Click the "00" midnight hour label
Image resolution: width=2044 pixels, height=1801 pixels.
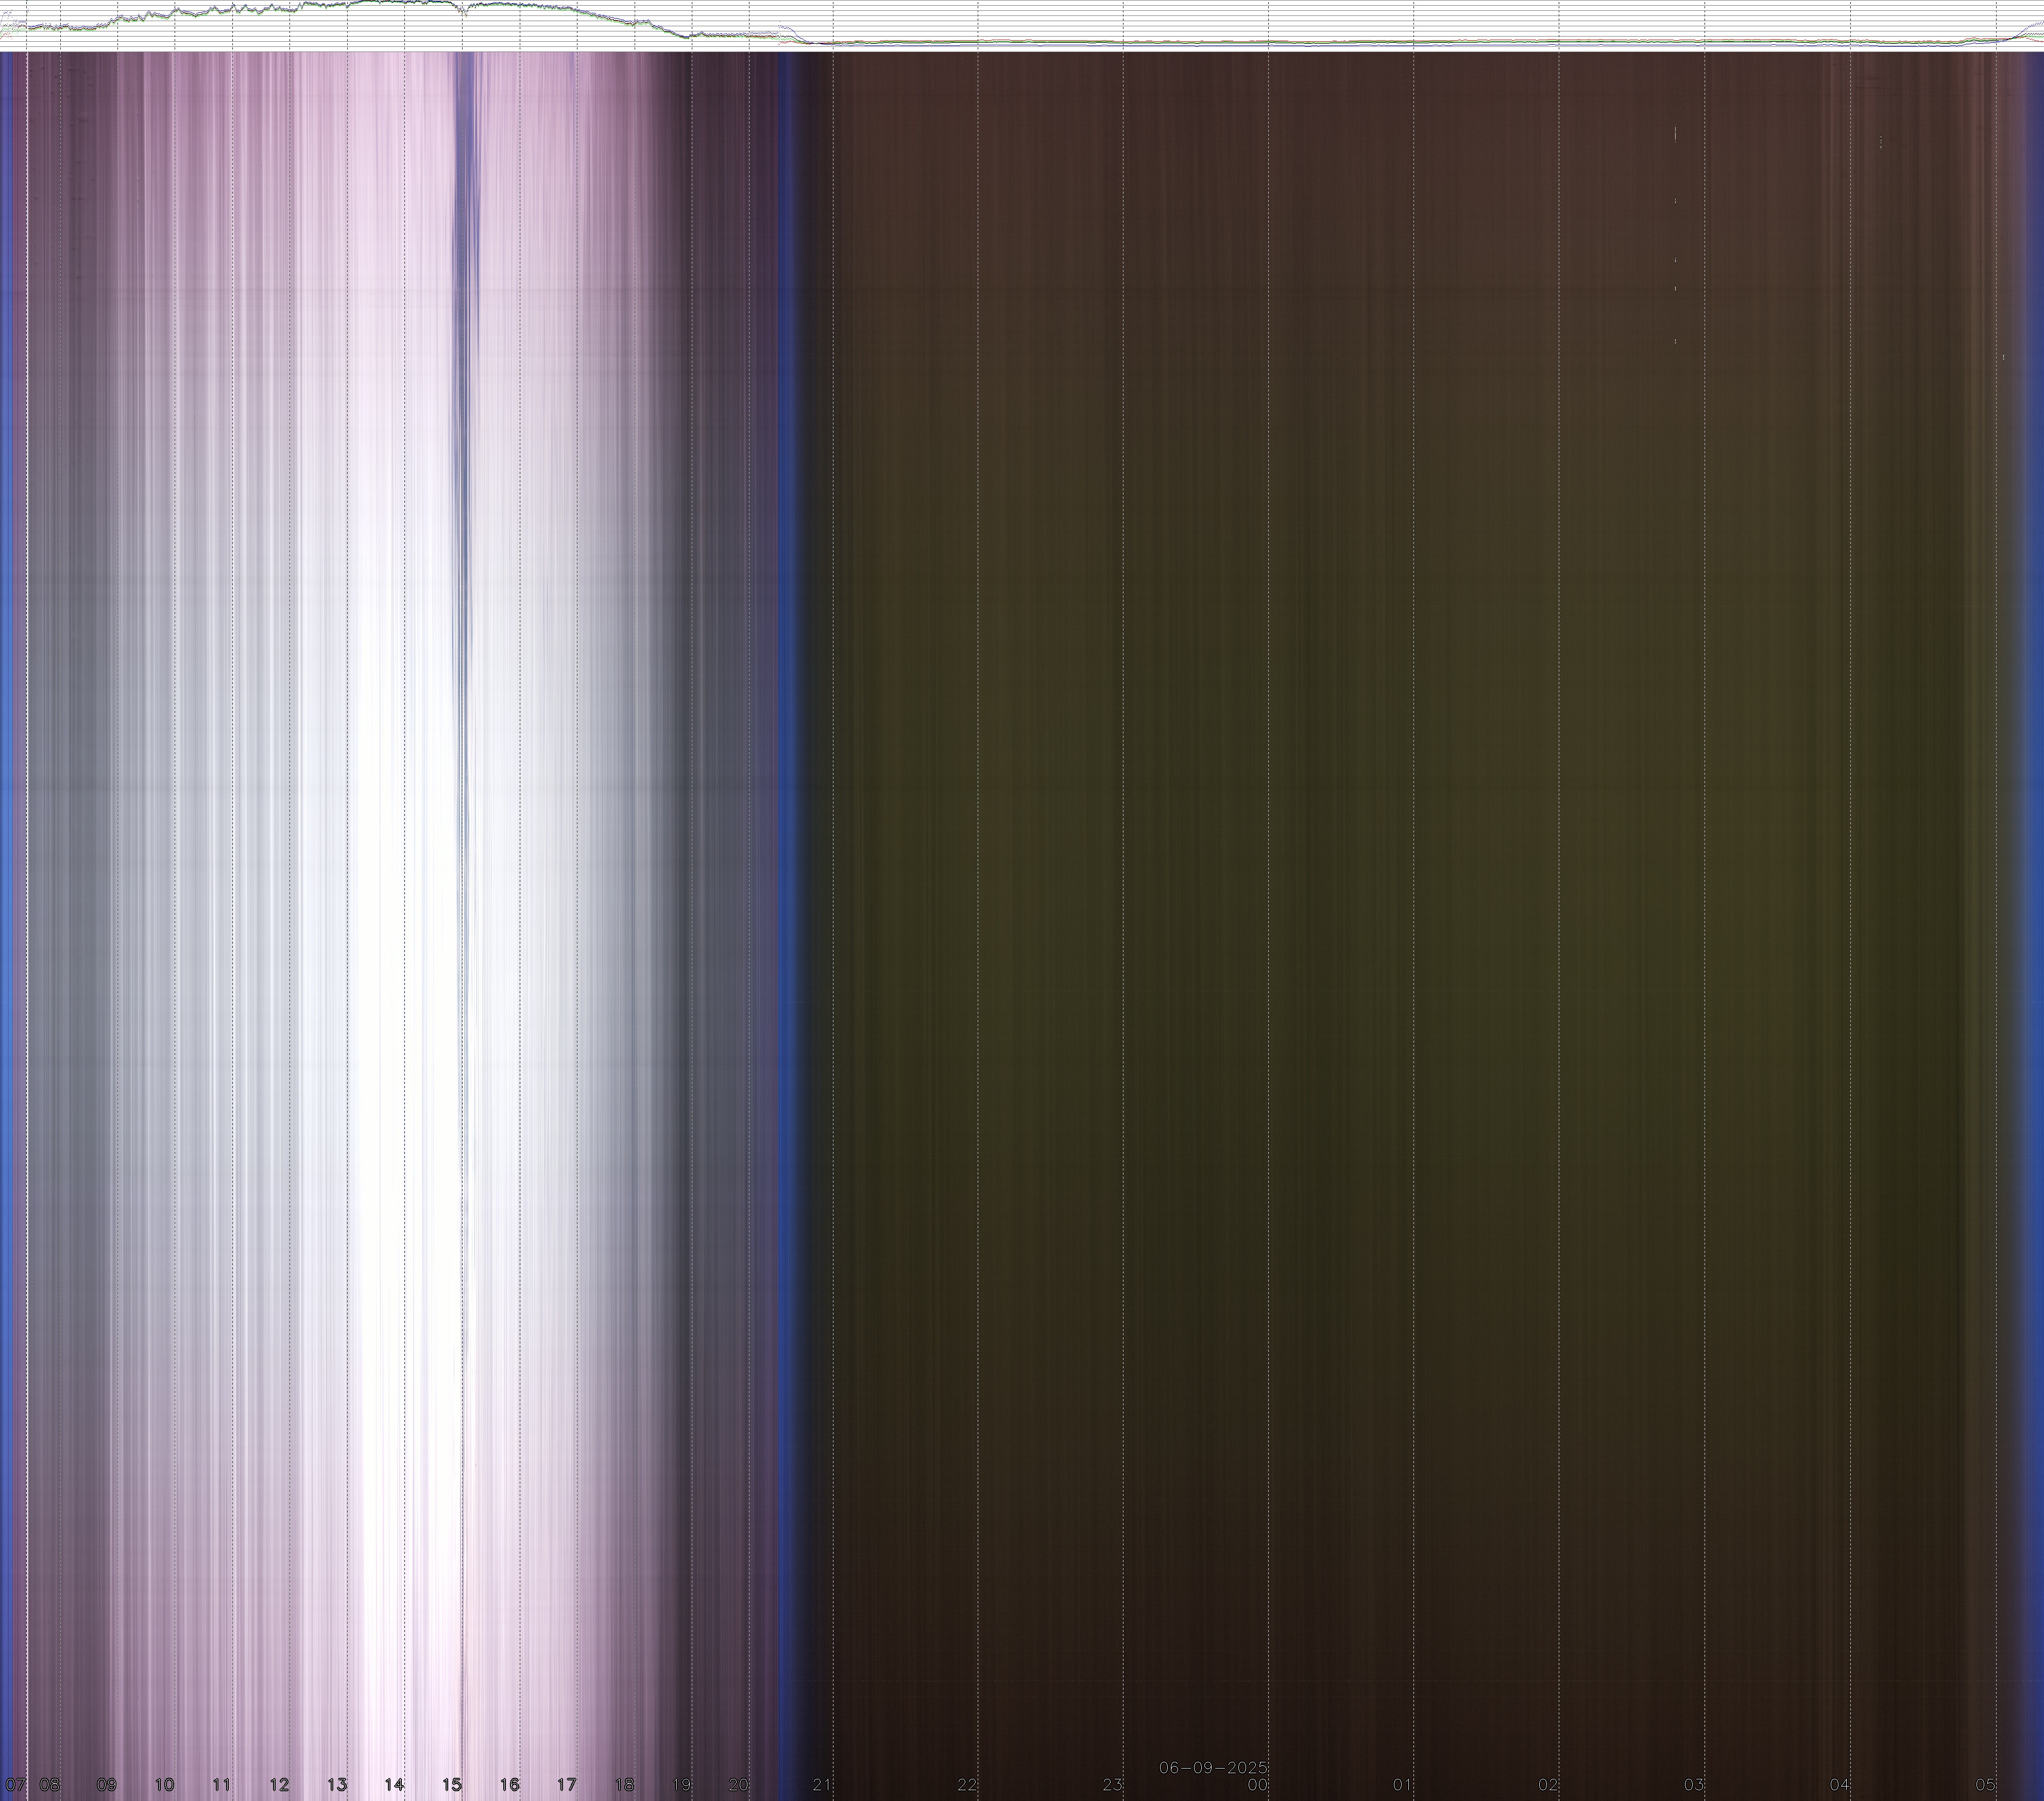pyautogui.click(x=1258, y=1784)
